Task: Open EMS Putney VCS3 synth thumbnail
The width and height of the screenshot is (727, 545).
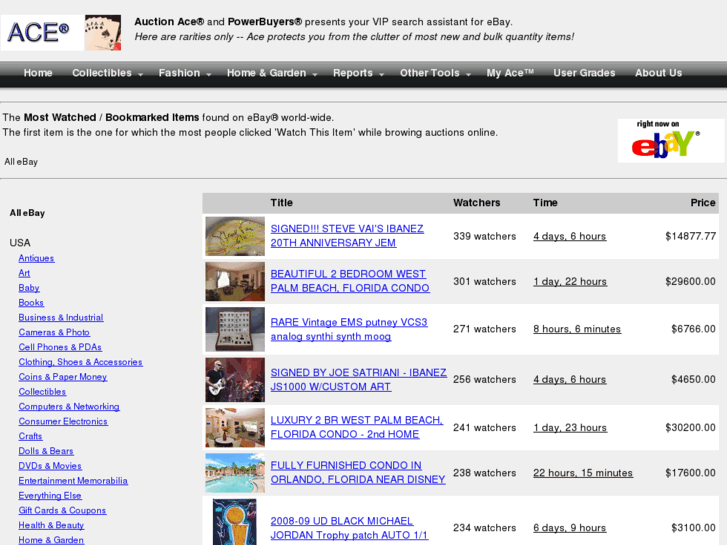Action: click(235, 329)
